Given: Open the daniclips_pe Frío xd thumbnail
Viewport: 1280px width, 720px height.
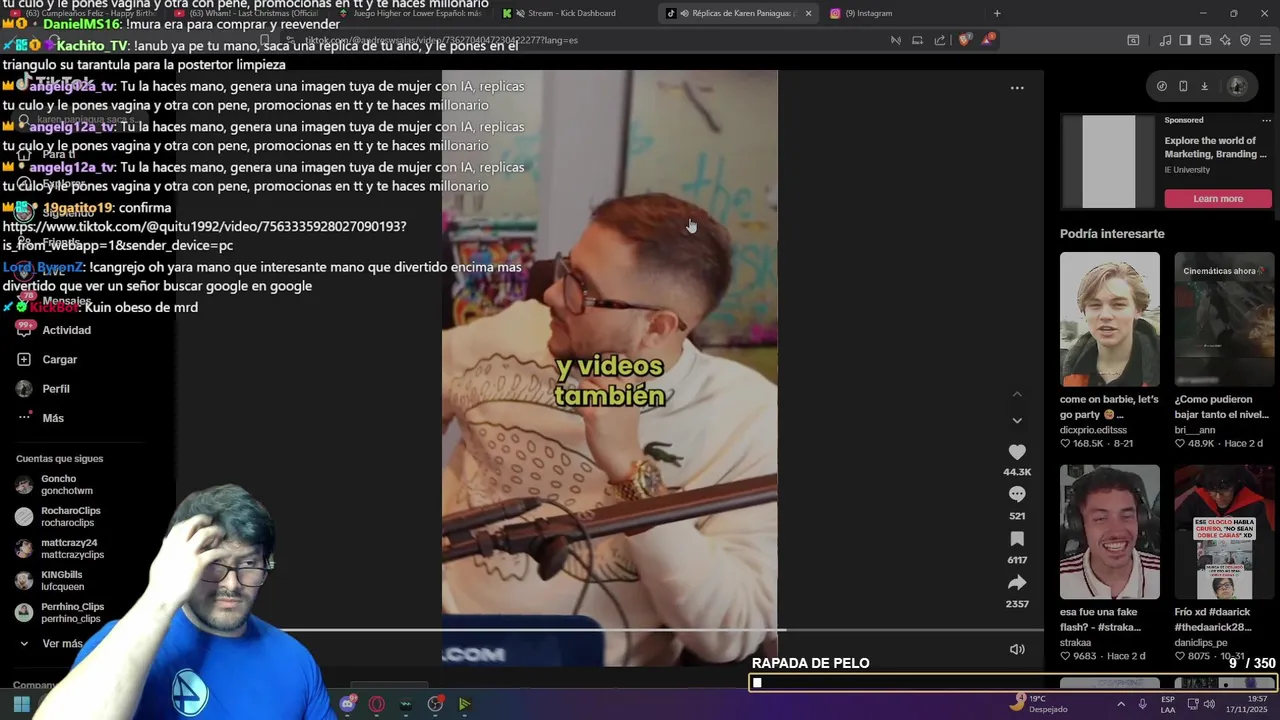Looking at the screenshot, I should coord(1224,532).
